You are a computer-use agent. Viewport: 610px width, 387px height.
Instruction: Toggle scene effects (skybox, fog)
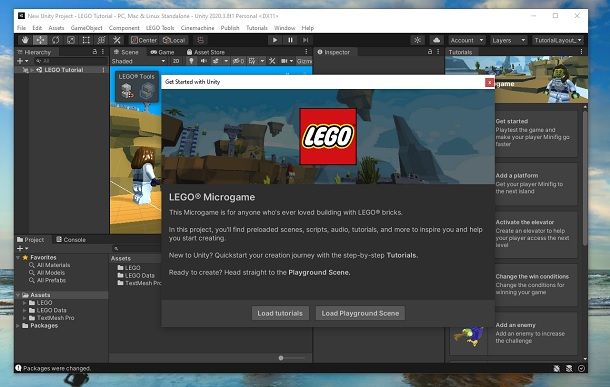(216, 61)
